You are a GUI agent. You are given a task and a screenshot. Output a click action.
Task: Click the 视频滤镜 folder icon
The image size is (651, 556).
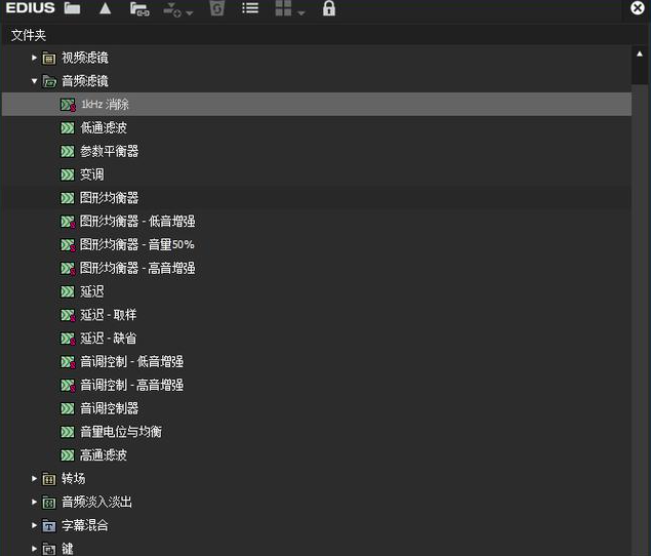(x=49, y=59)
